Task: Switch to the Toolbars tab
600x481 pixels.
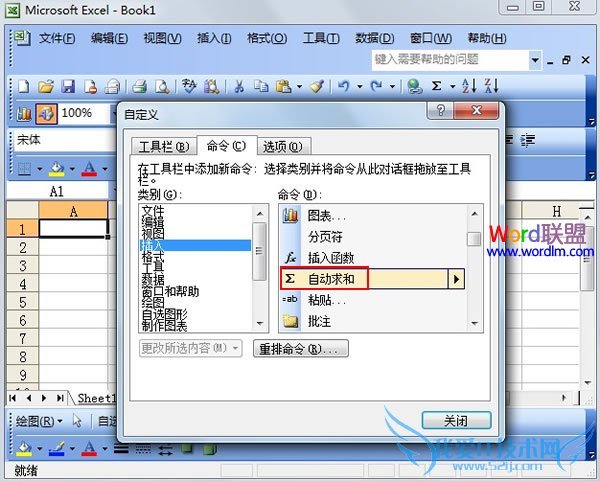Action: coord(164,147)
